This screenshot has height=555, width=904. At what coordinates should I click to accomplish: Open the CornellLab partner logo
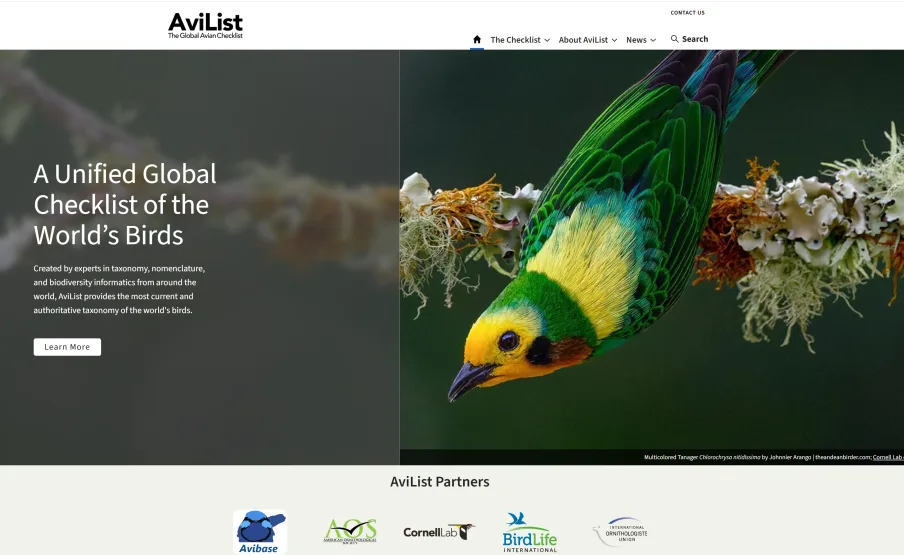coord(439,532)
